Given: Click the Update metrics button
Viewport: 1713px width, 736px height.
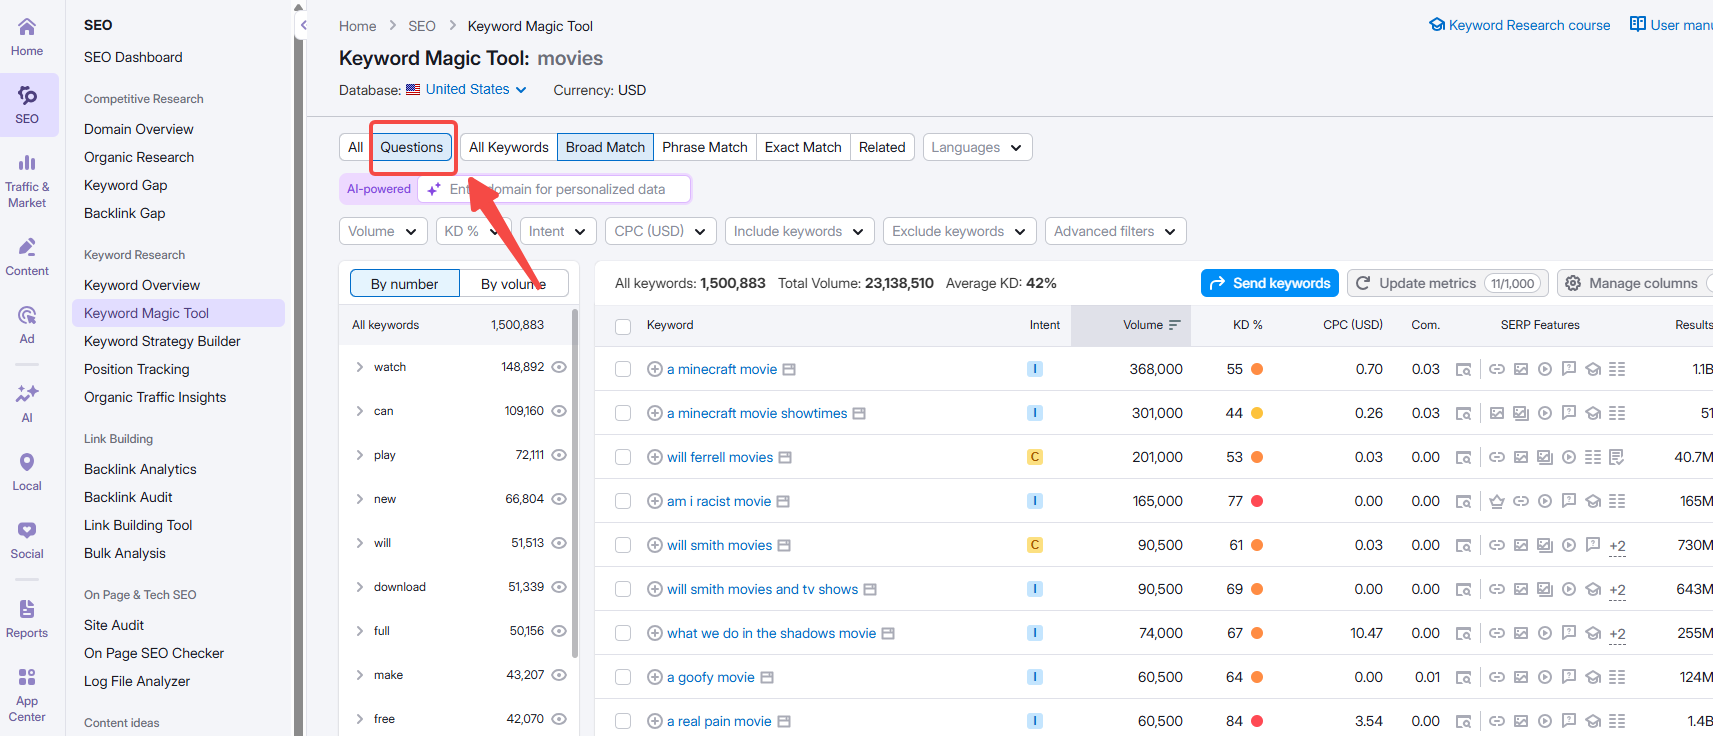Looking at the screenshot, I should coord(1448,283).
